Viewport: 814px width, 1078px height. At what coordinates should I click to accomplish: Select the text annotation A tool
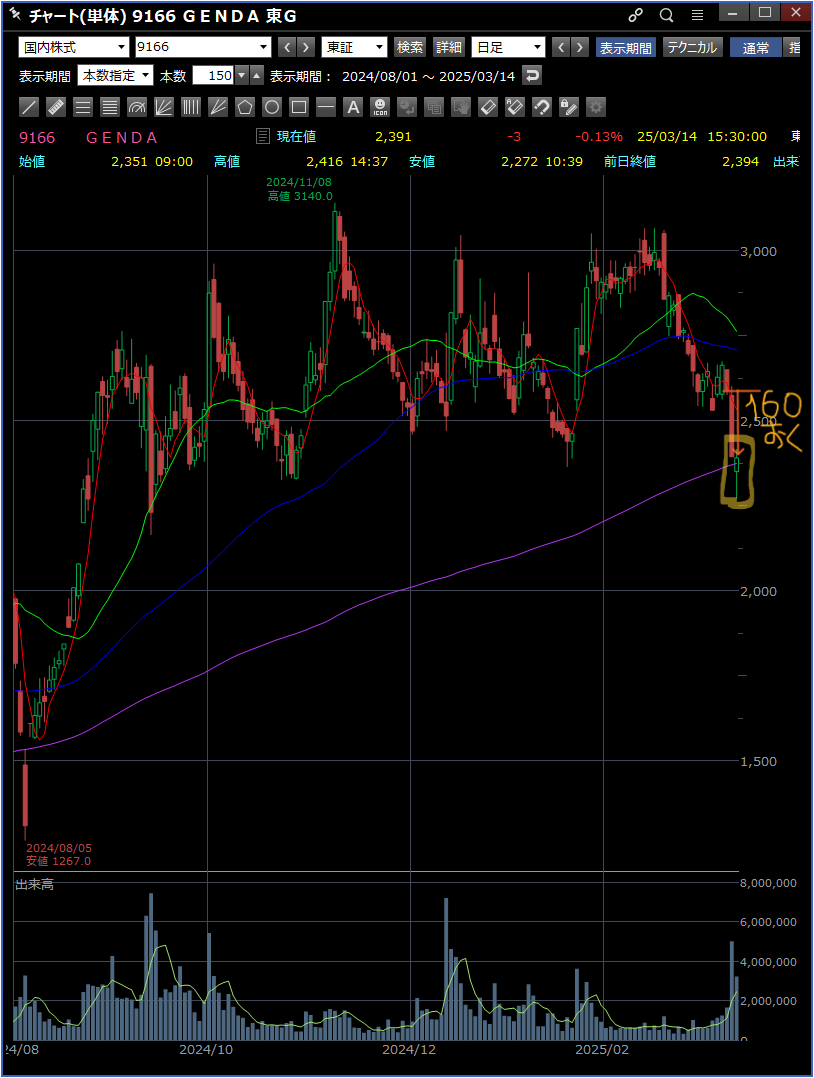click(353, 107)
